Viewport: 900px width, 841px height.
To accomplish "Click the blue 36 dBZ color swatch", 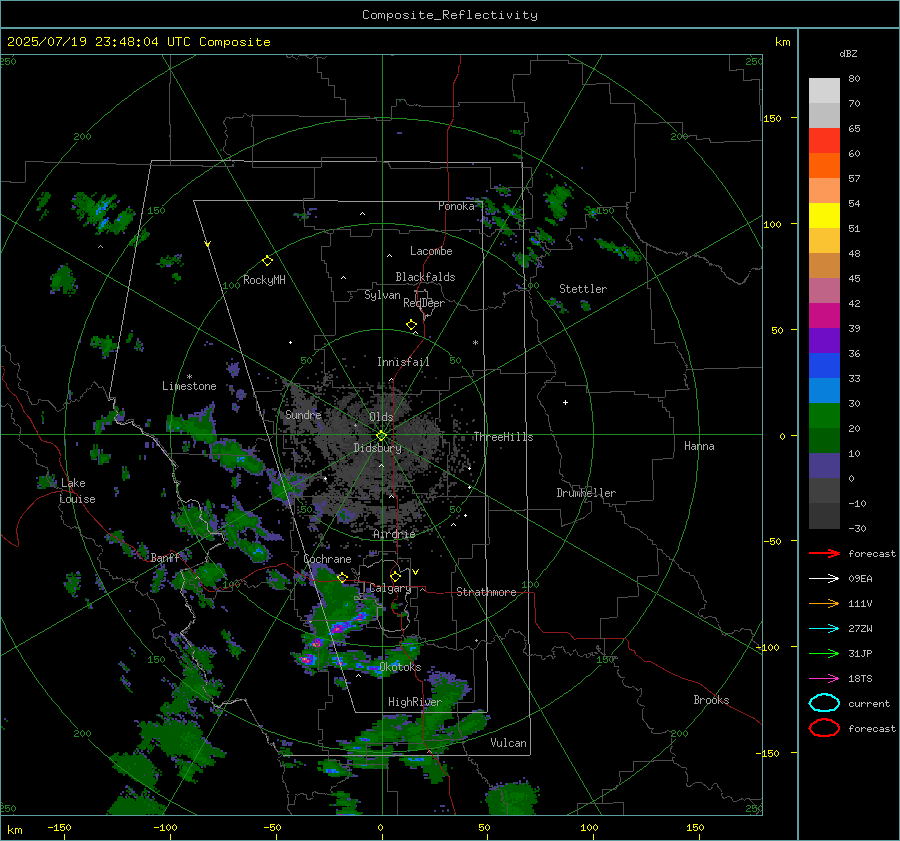I will (x=824, y=366).
